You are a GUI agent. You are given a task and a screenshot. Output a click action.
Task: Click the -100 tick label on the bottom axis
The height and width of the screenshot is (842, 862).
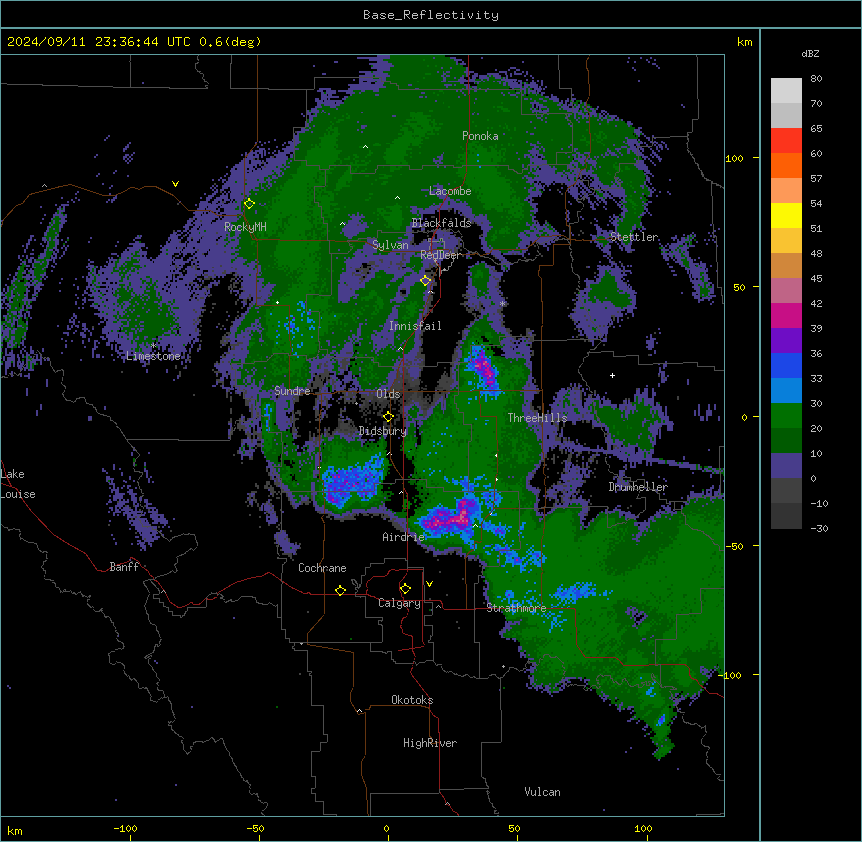pos(125,829)
